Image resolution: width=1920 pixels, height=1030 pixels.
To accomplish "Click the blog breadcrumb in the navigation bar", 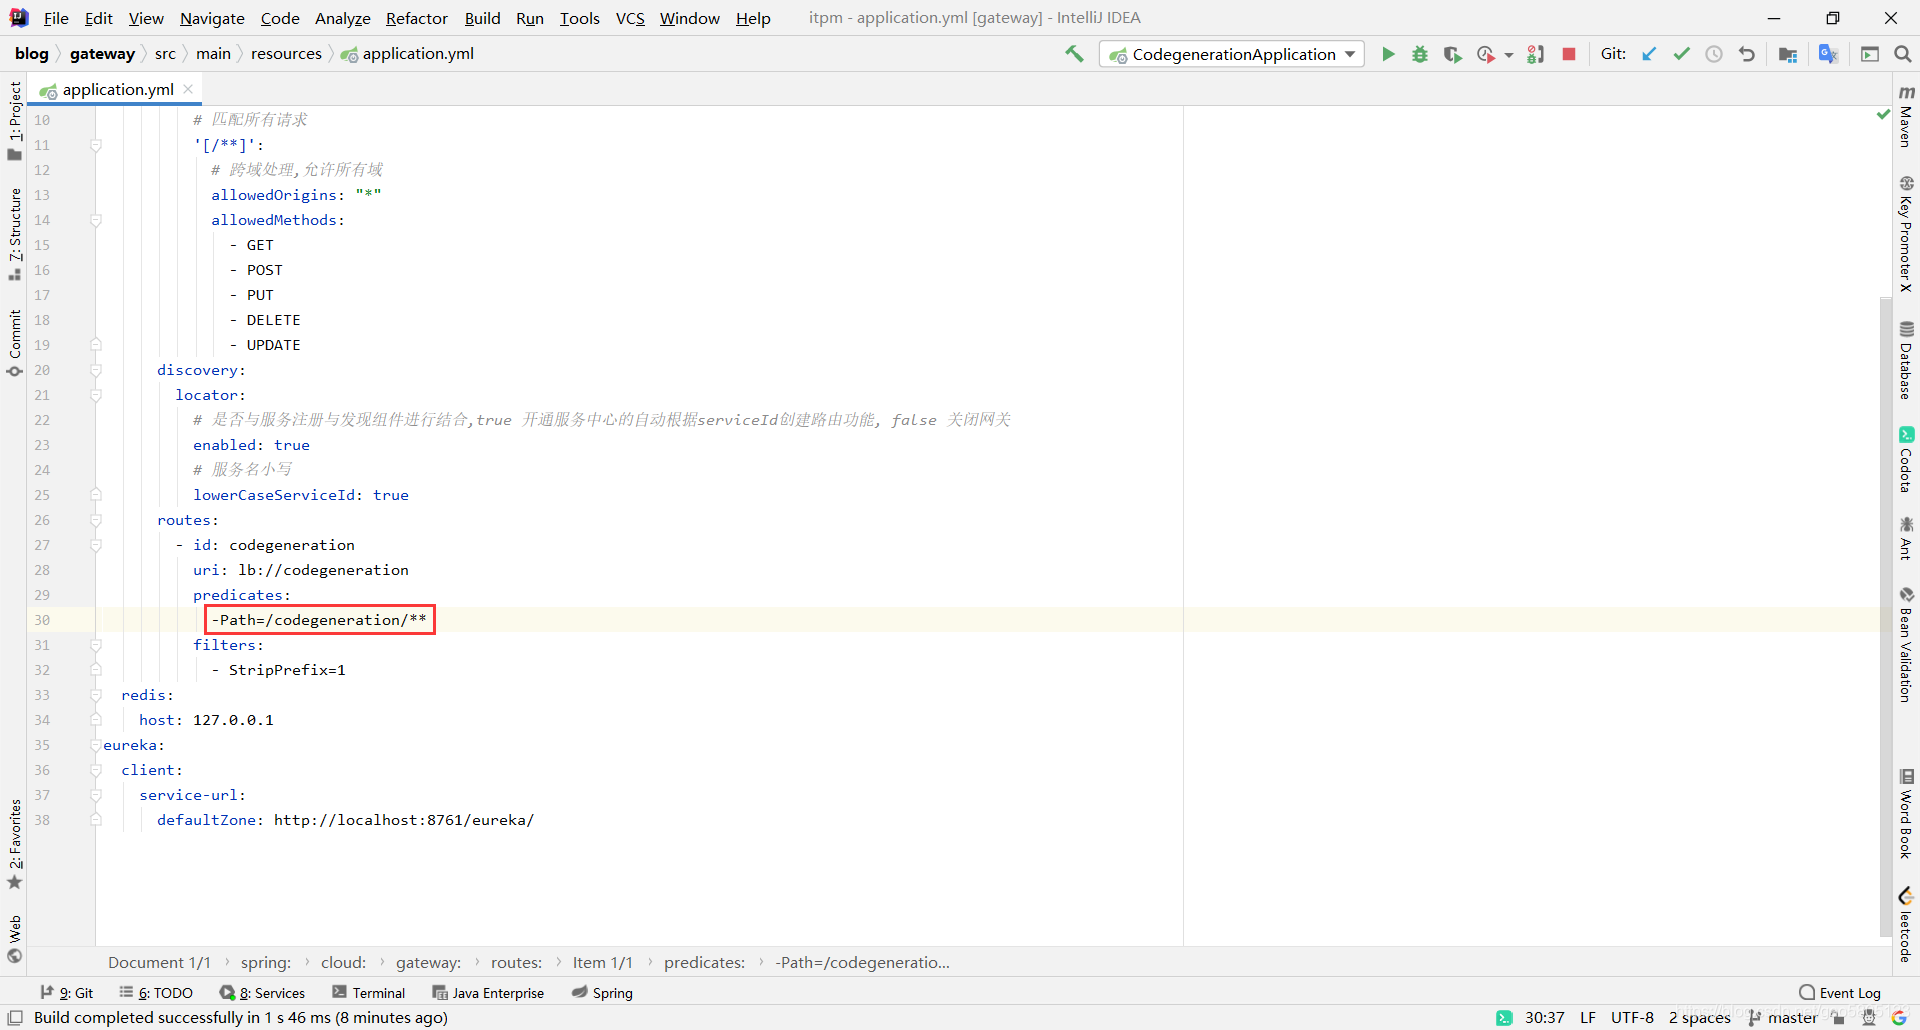I will coord(32,54).
